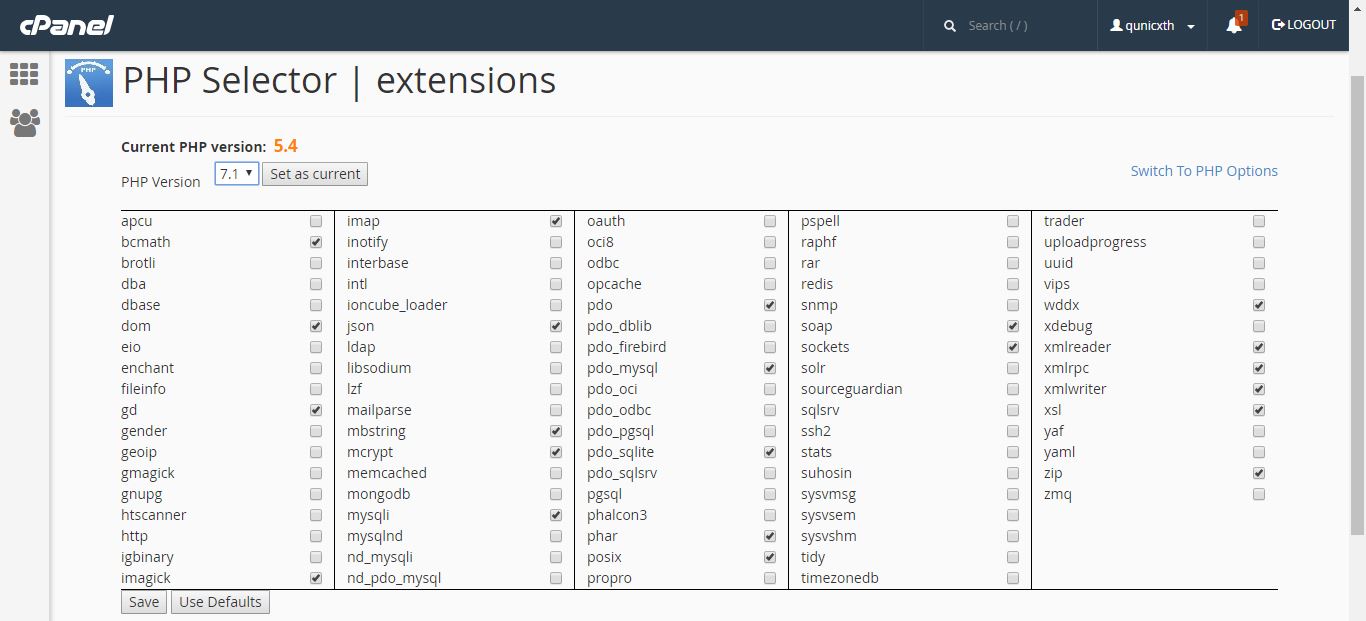The image size is (1366, 621).
Task: Click Set as current button
Action: [x=315, y=174]
